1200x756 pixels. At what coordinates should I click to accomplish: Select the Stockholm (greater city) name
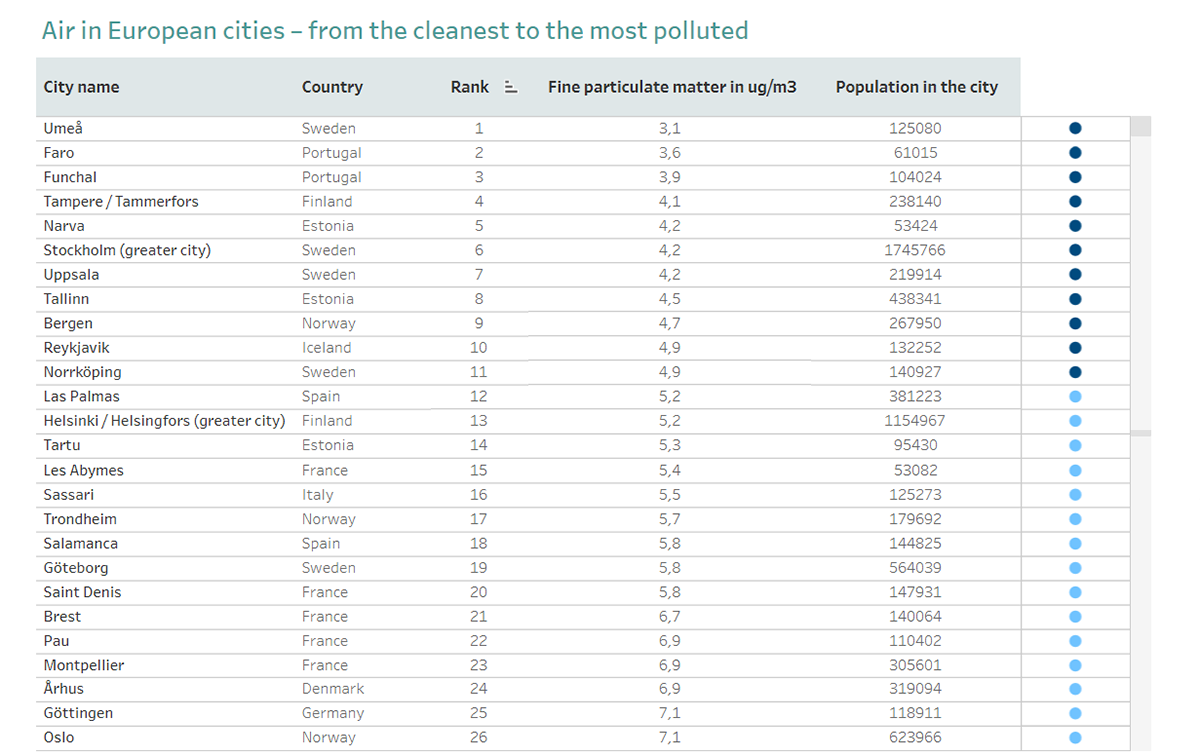[127, 250]
